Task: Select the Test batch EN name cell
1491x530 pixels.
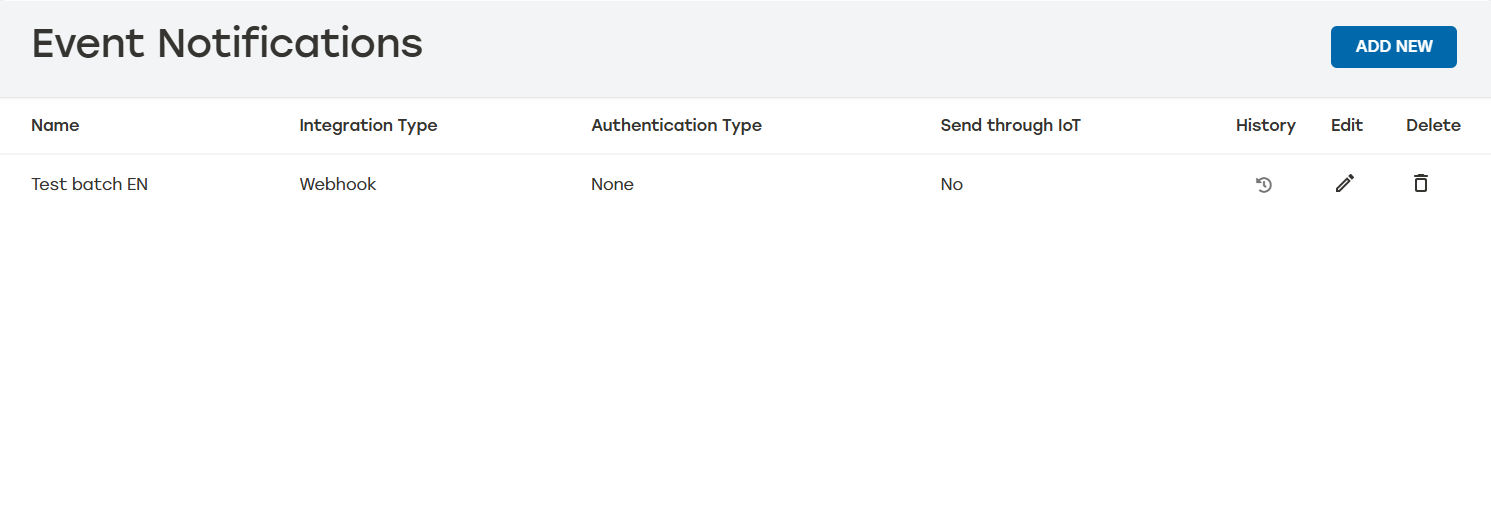Action: 89,184
